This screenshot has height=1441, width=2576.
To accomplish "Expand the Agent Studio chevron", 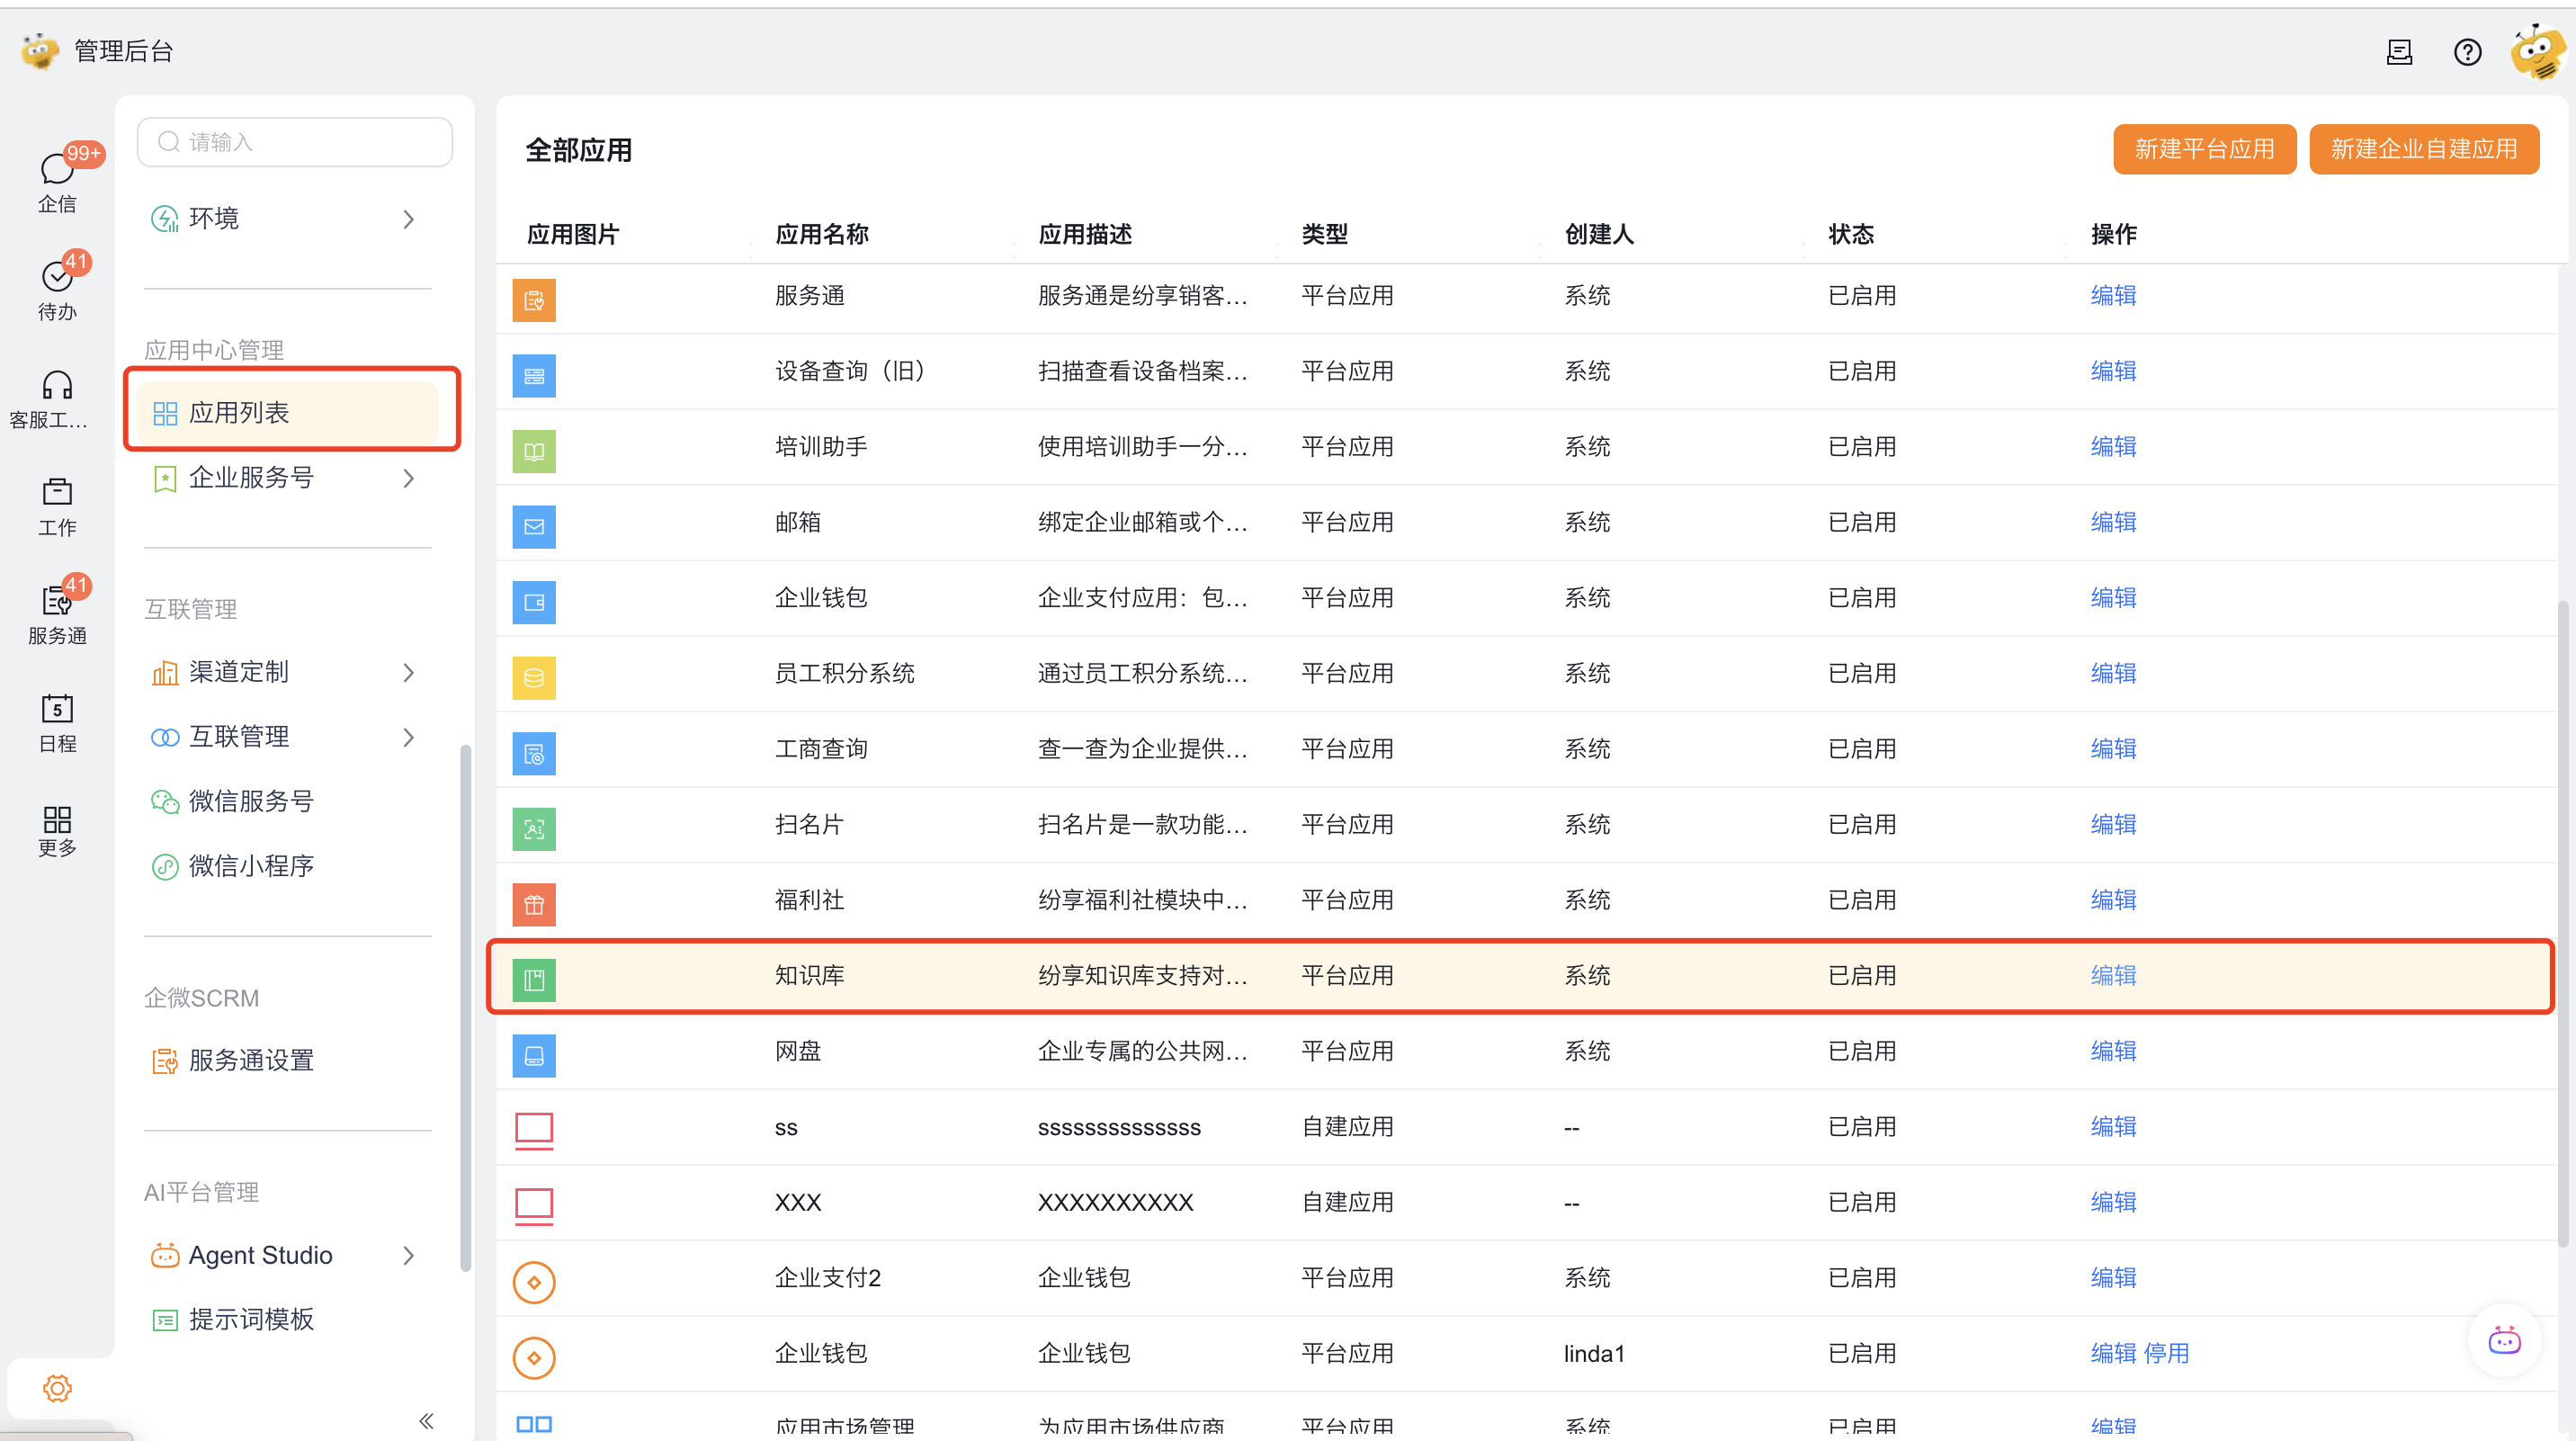I will [x=408, y=1255].
